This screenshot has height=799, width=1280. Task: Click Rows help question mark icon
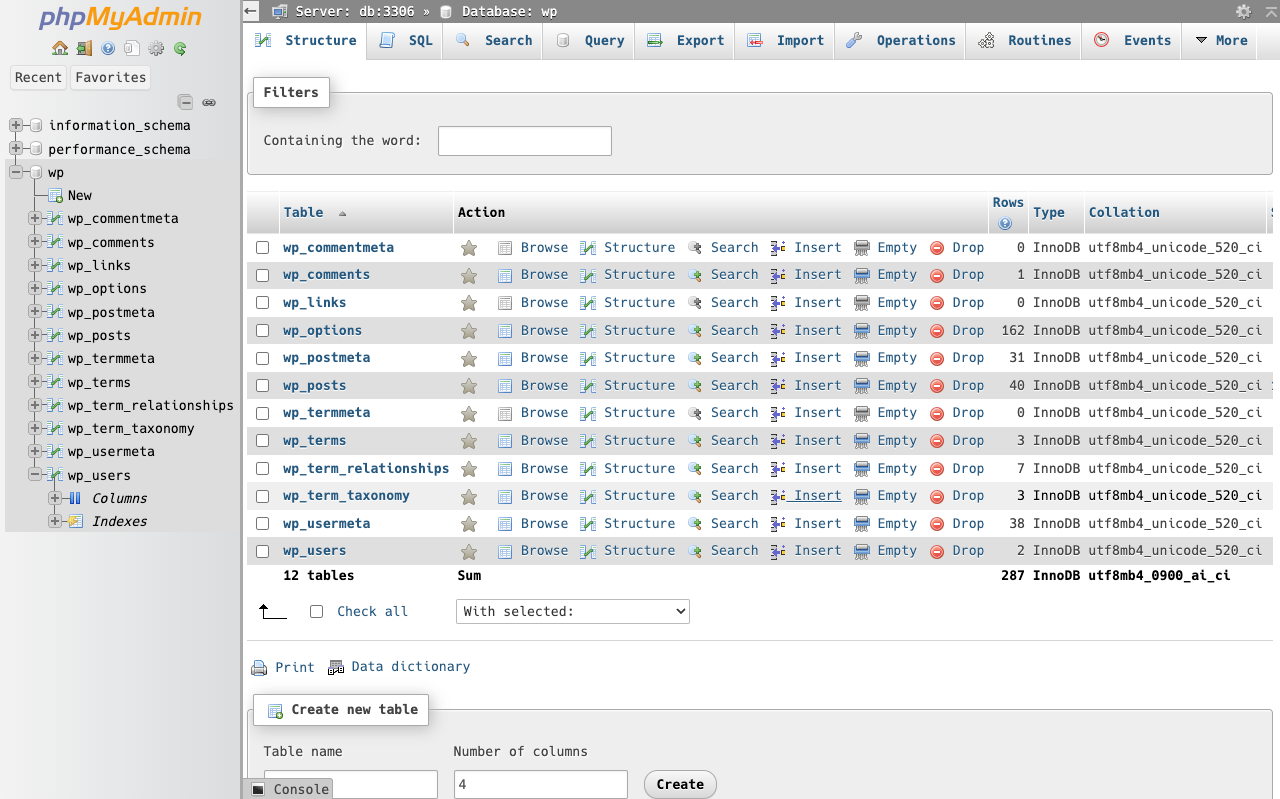(x=1005, y=224)
